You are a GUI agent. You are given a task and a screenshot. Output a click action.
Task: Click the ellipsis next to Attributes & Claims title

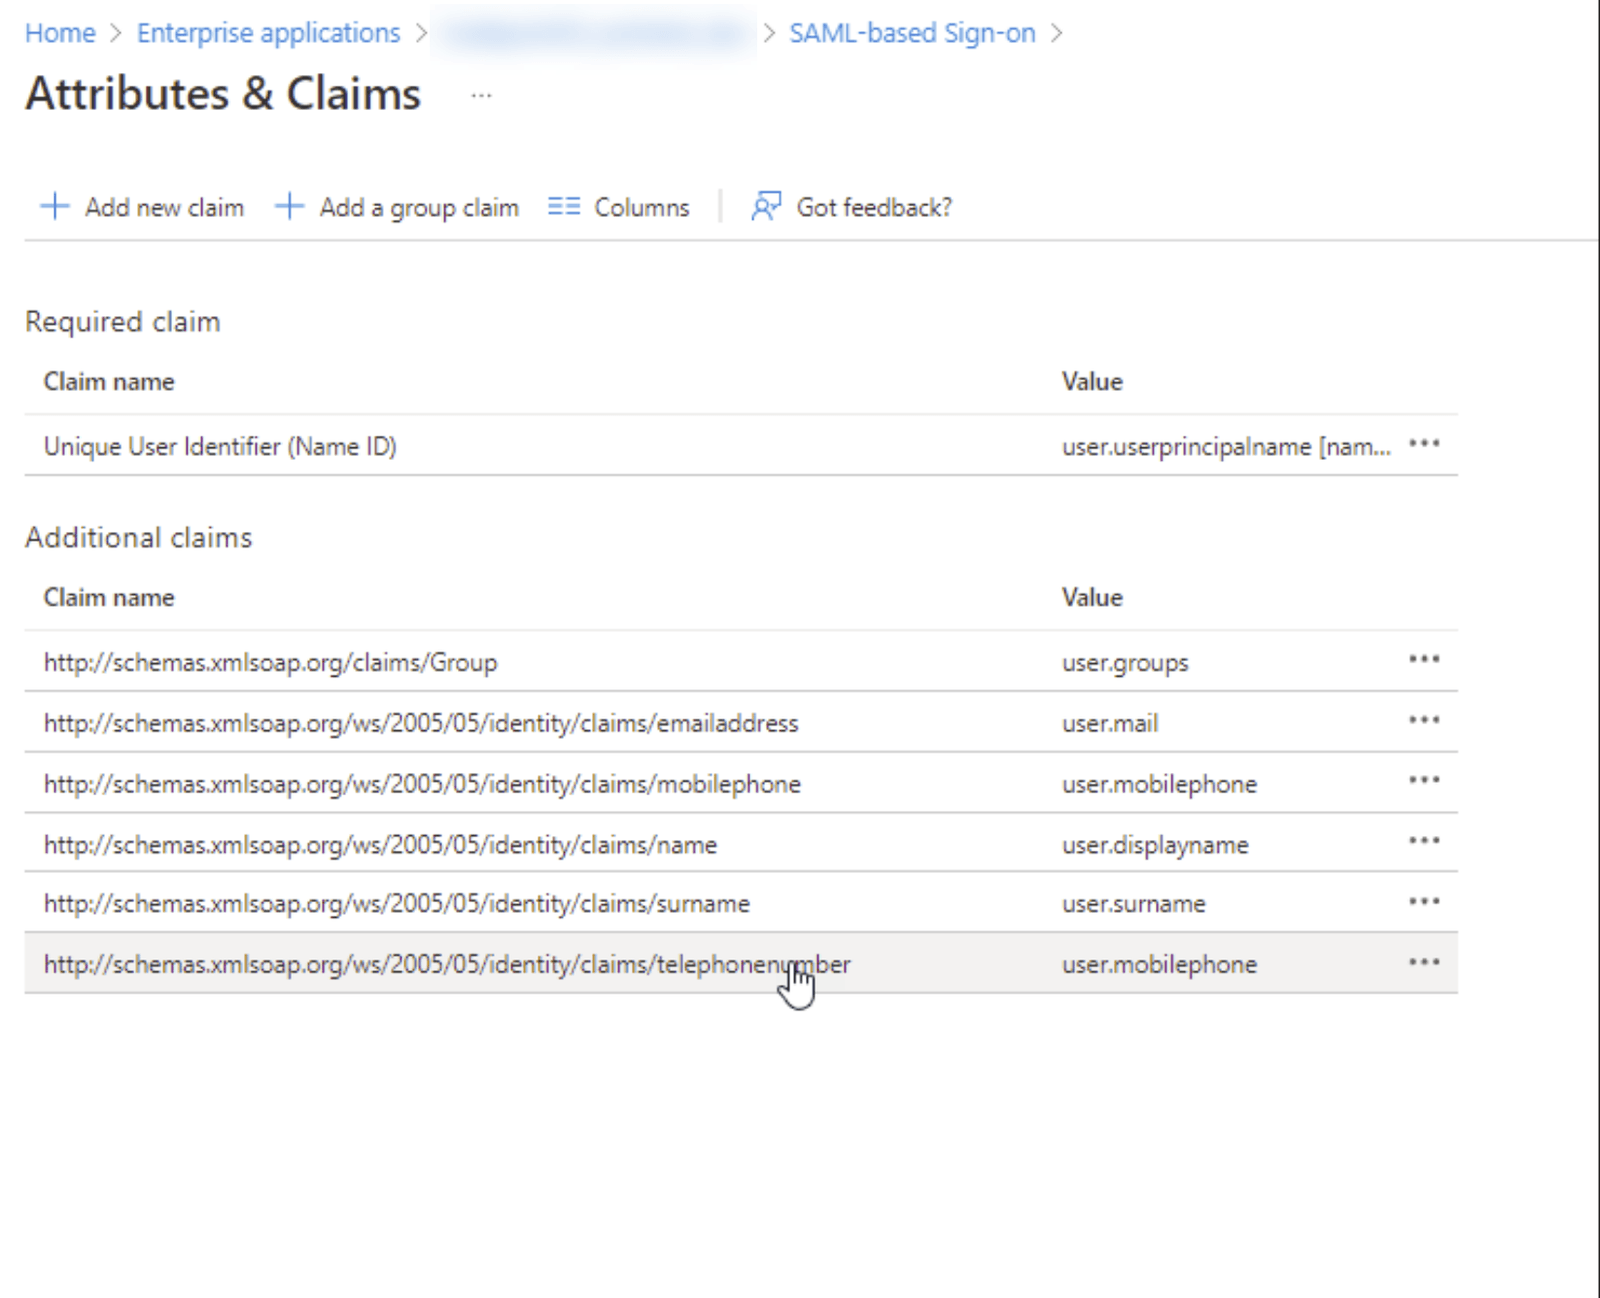pos(481,96)
